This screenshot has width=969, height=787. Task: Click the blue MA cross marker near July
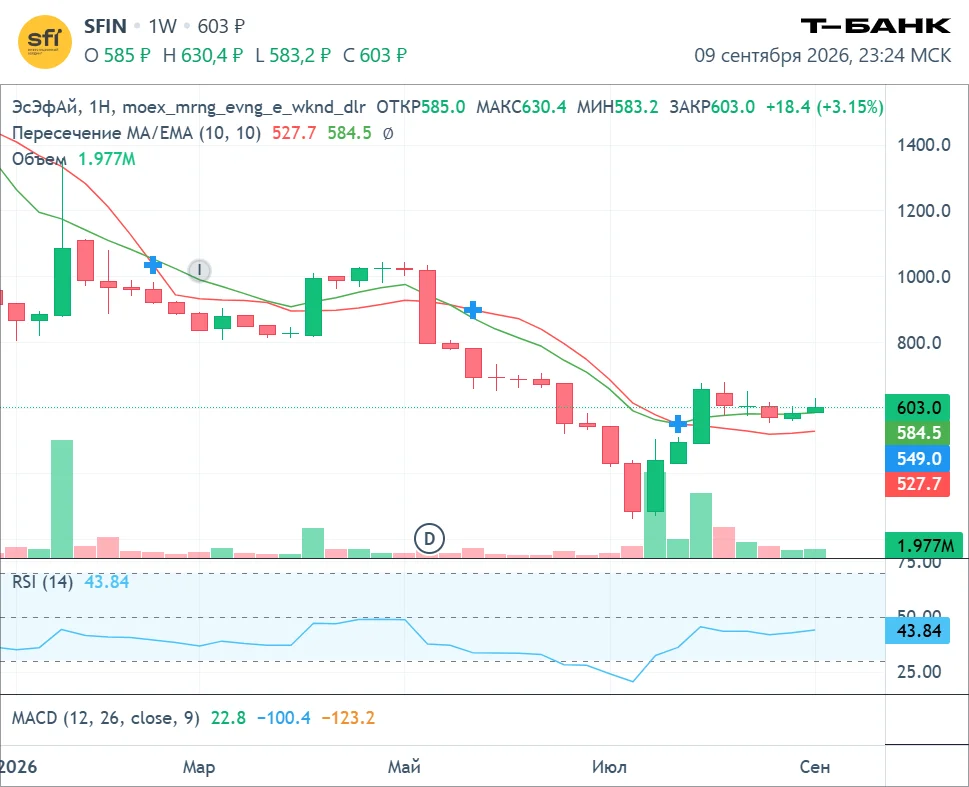click(x=678, y=423)
